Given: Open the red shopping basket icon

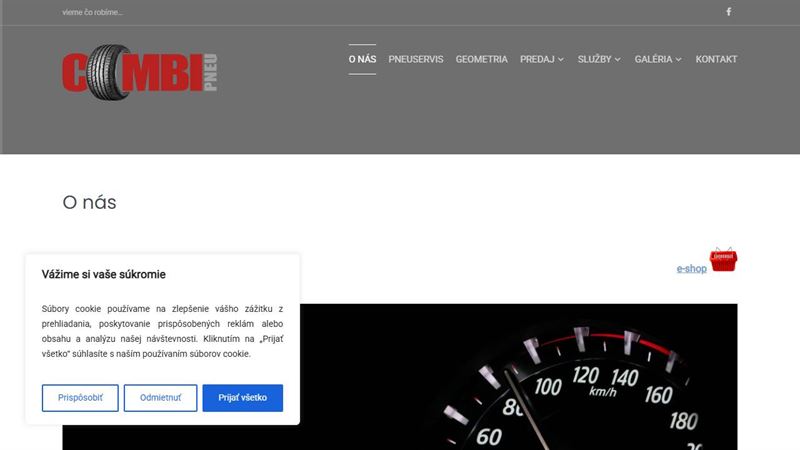Looking at the screenshot, I should pyautogui.click(x=723, y=260).
